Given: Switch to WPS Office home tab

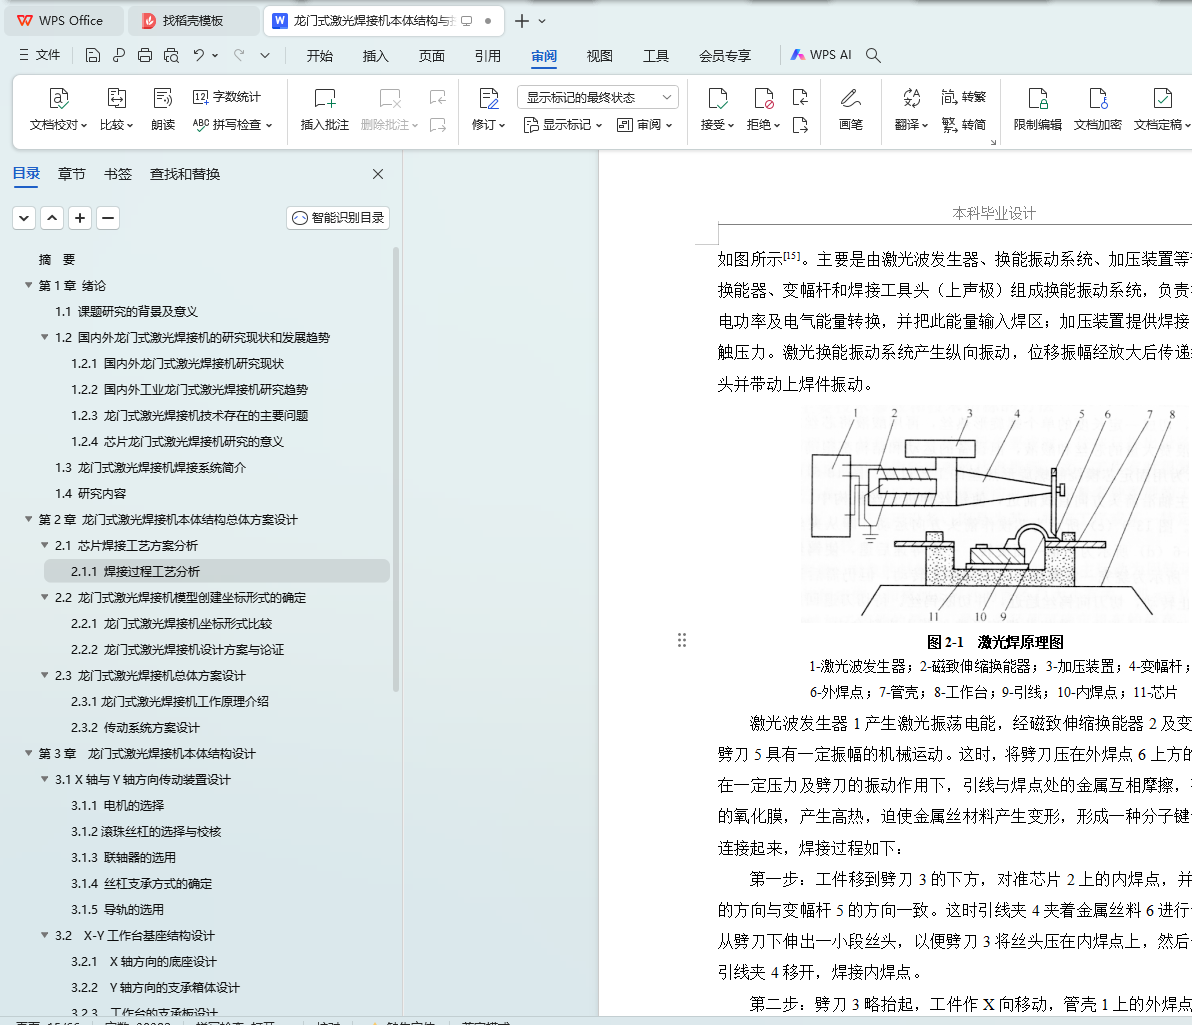Looking at the screenshot, I should (64, 21).
